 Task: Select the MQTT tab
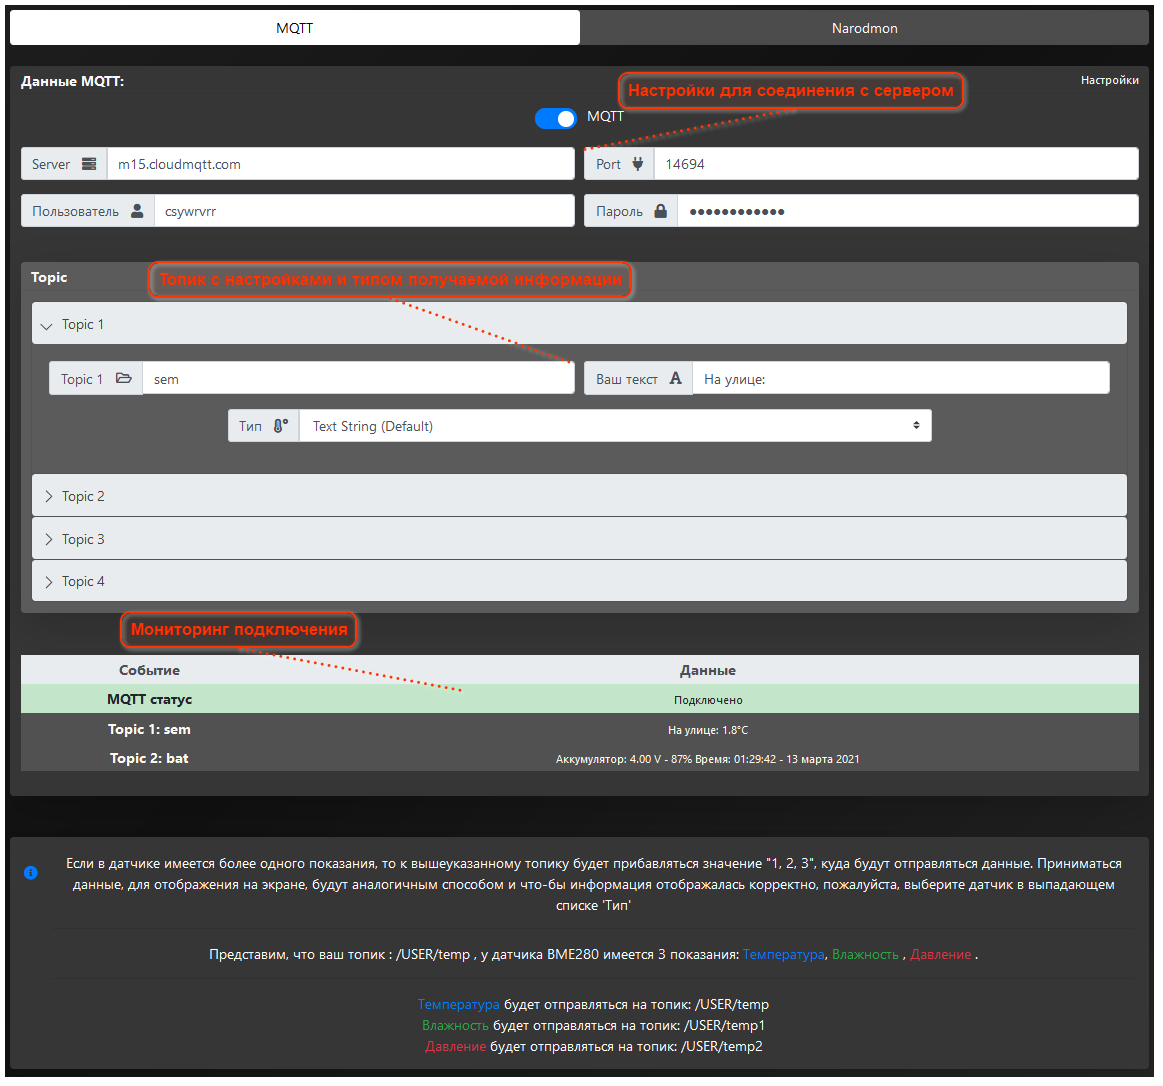coord(294,28)
